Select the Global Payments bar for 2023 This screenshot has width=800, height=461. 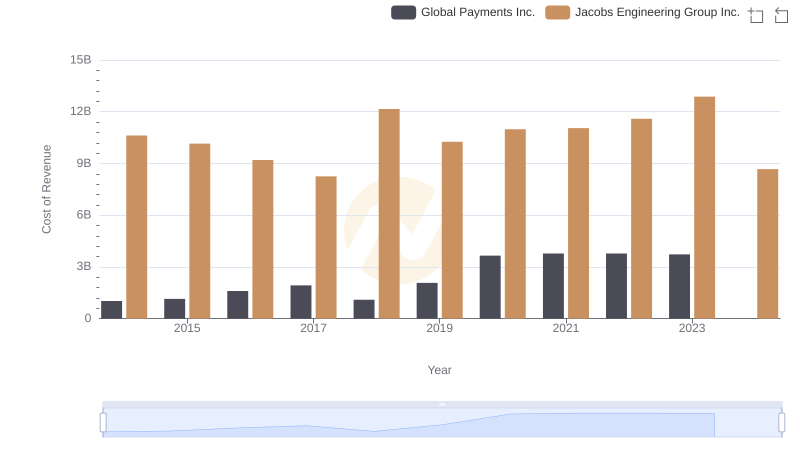679,287
